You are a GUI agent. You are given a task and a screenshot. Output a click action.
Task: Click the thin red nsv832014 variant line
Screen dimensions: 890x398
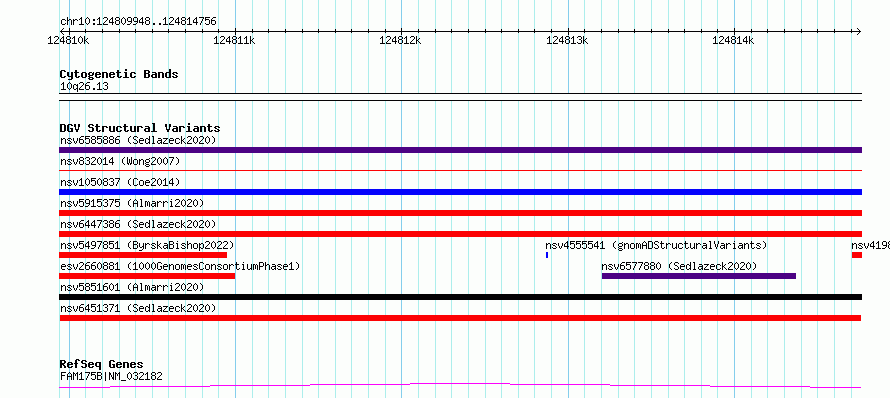[x=460, y=170]
